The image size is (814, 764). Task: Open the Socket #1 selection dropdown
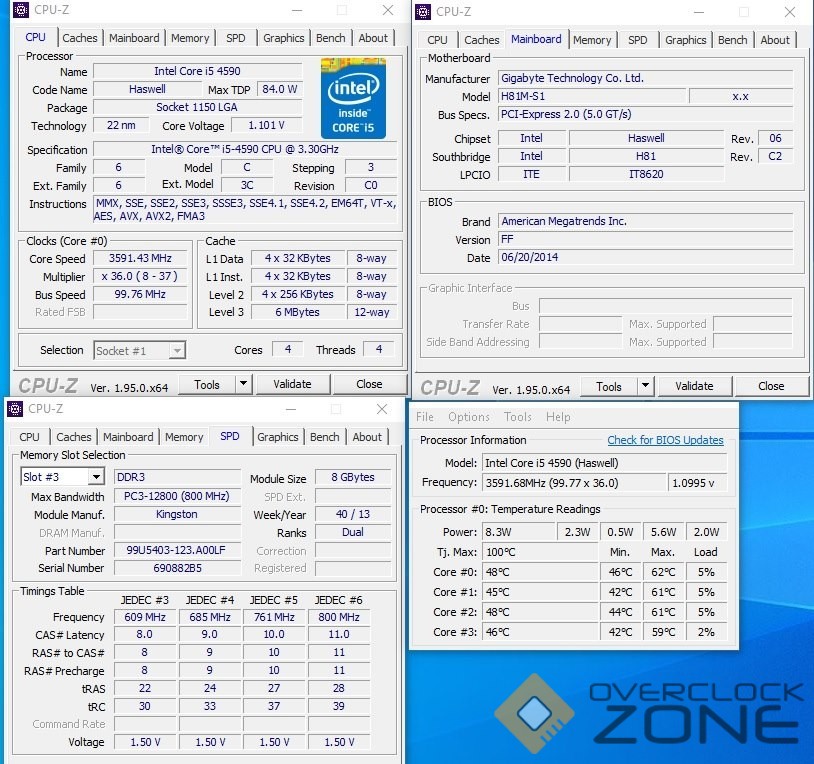[x=139, y=350]
